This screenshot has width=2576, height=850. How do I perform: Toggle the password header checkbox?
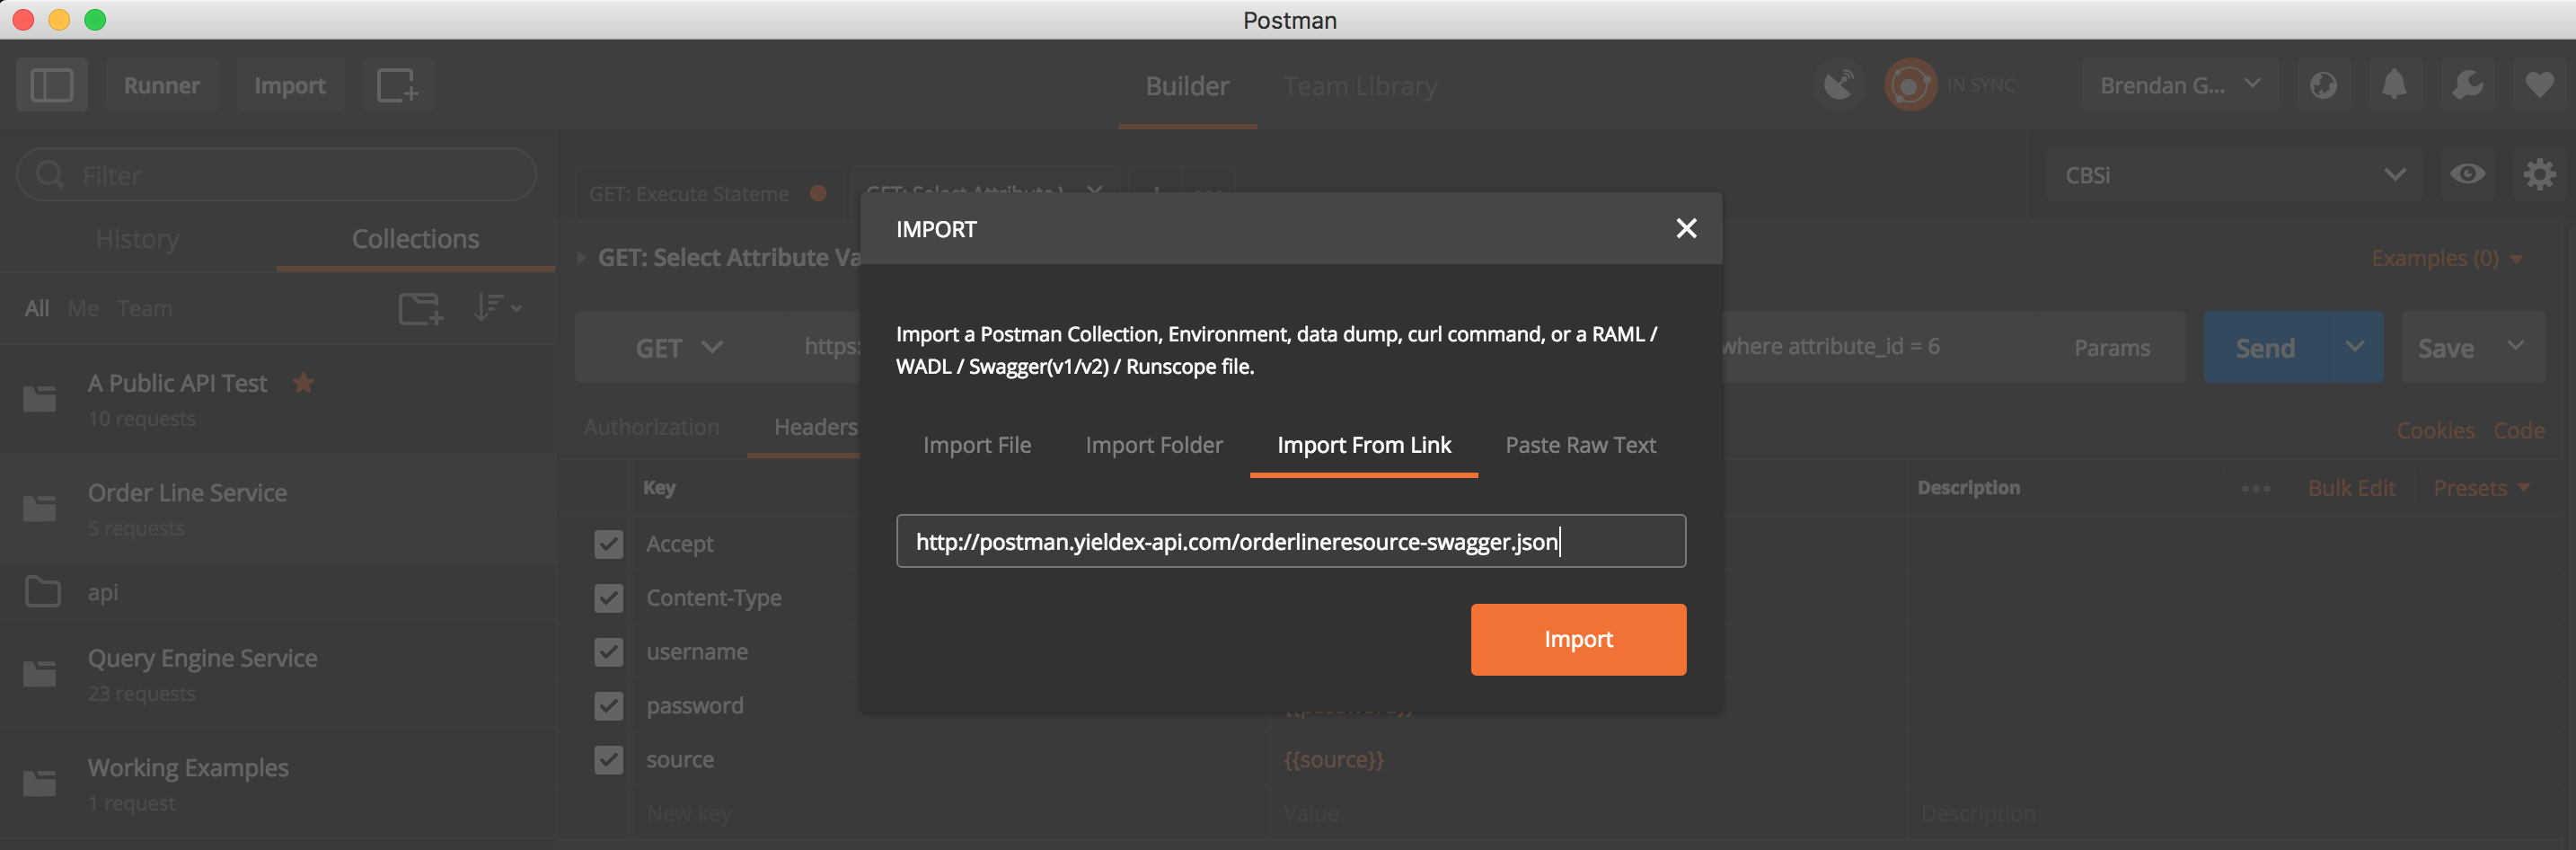click(609, 705)
